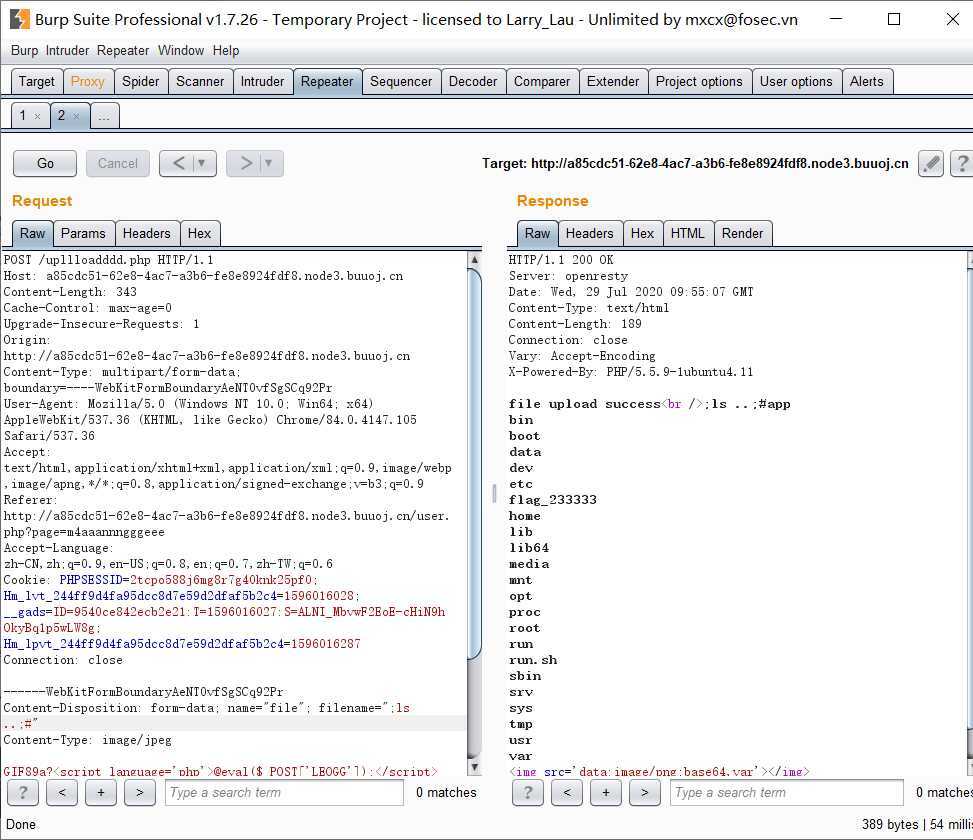
Task: Open search help in Request panel
Action: pos(23,792)
